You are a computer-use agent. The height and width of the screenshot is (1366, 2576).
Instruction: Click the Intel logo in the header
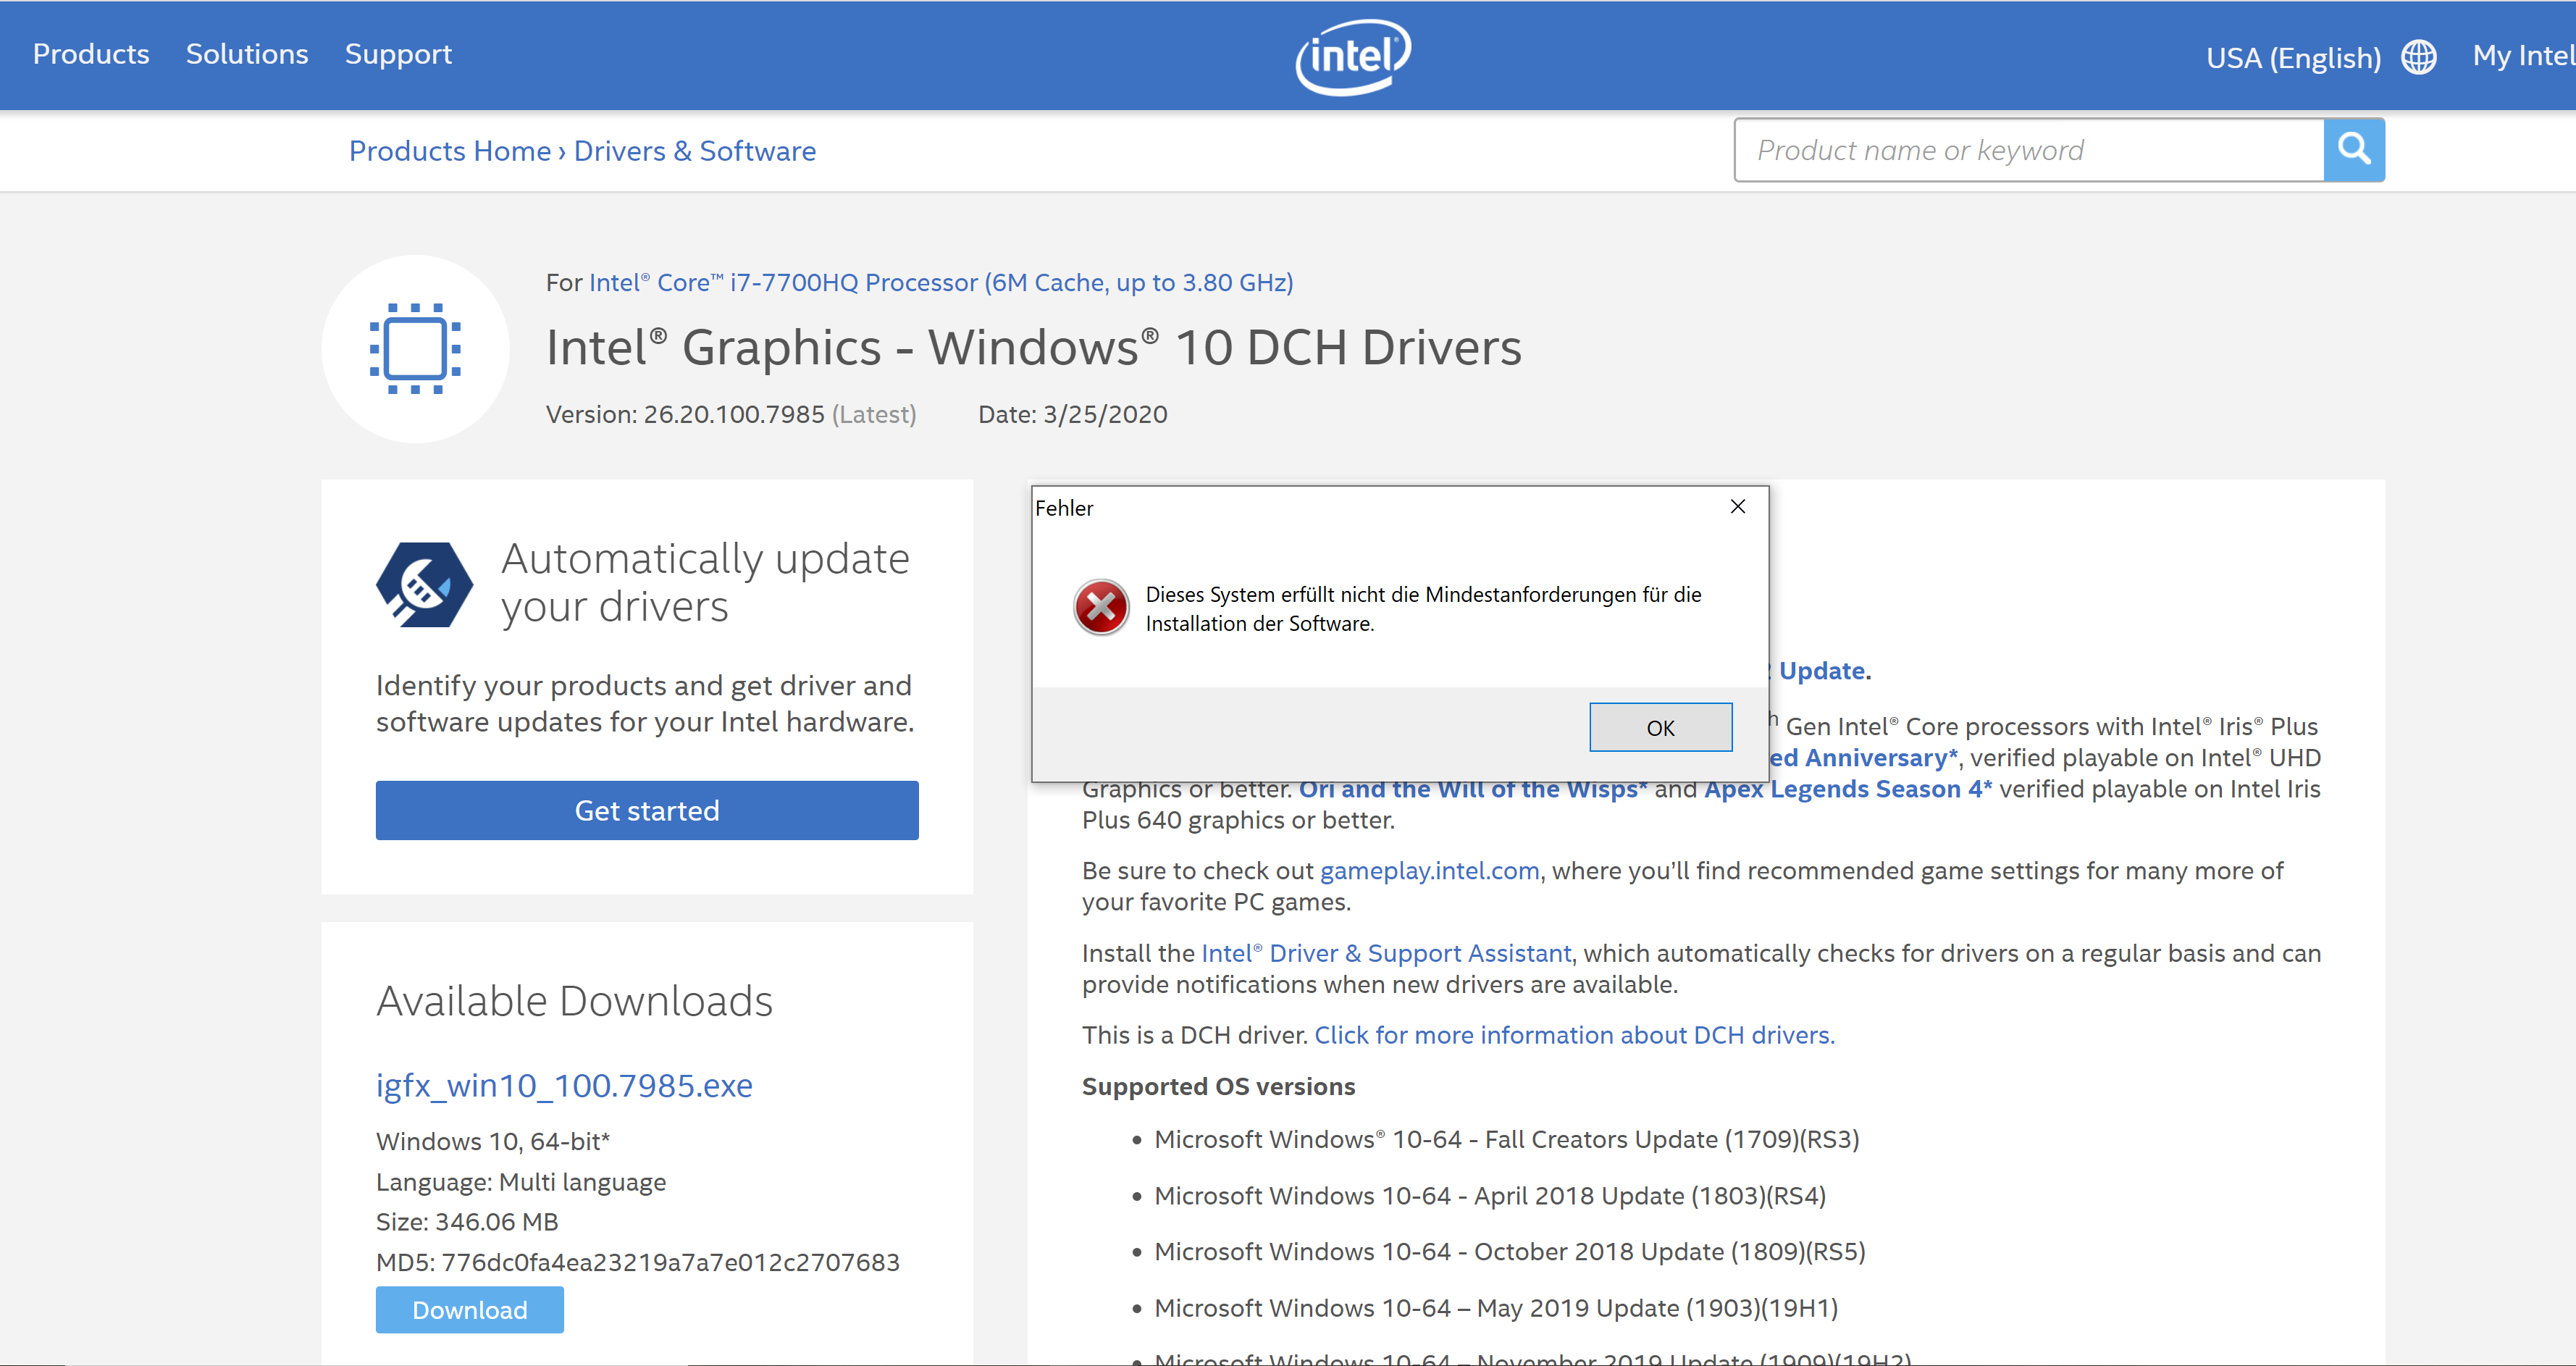tap(1352, 55)
